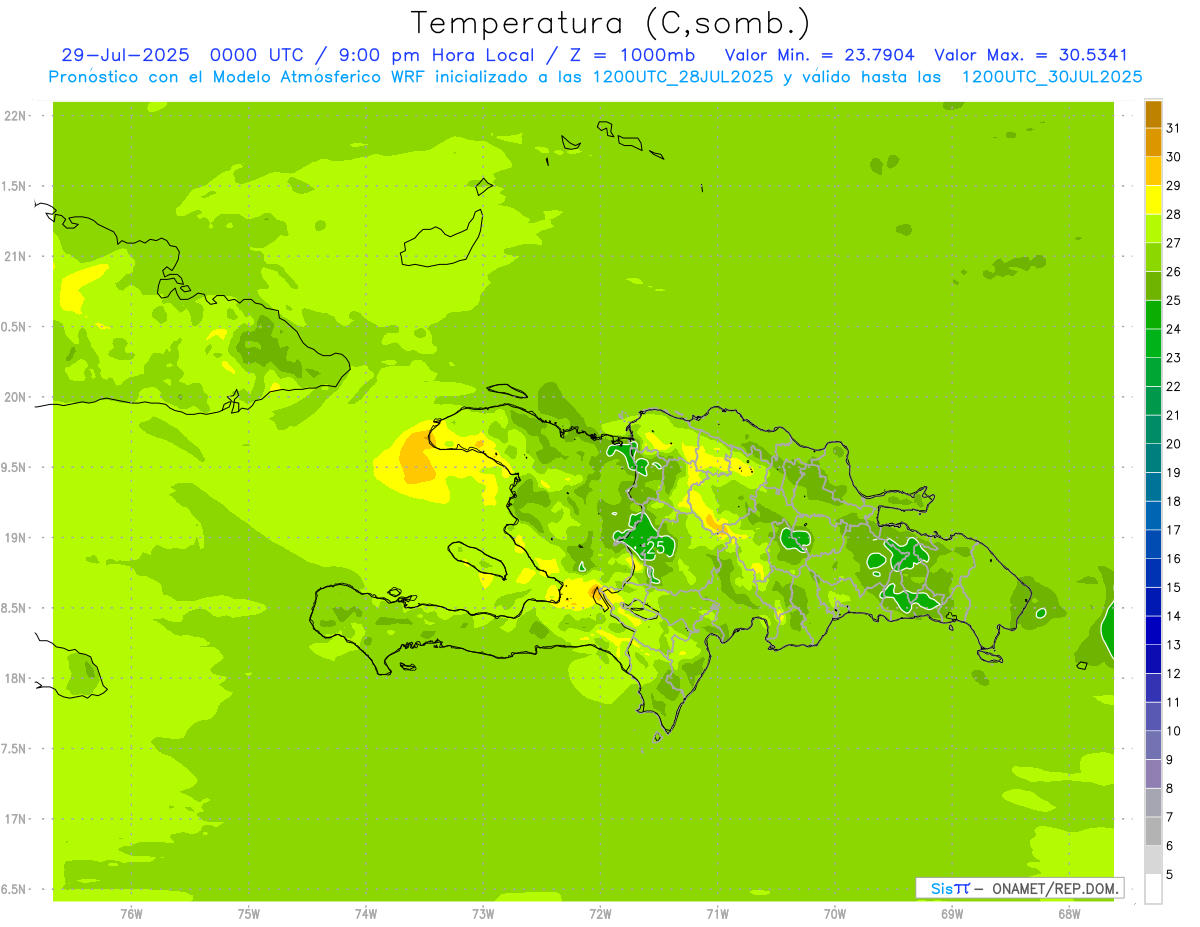Click the dark green swatch between 24 and 25
The height and width of the screenshot is (927, 1200).
point(1153,315)
